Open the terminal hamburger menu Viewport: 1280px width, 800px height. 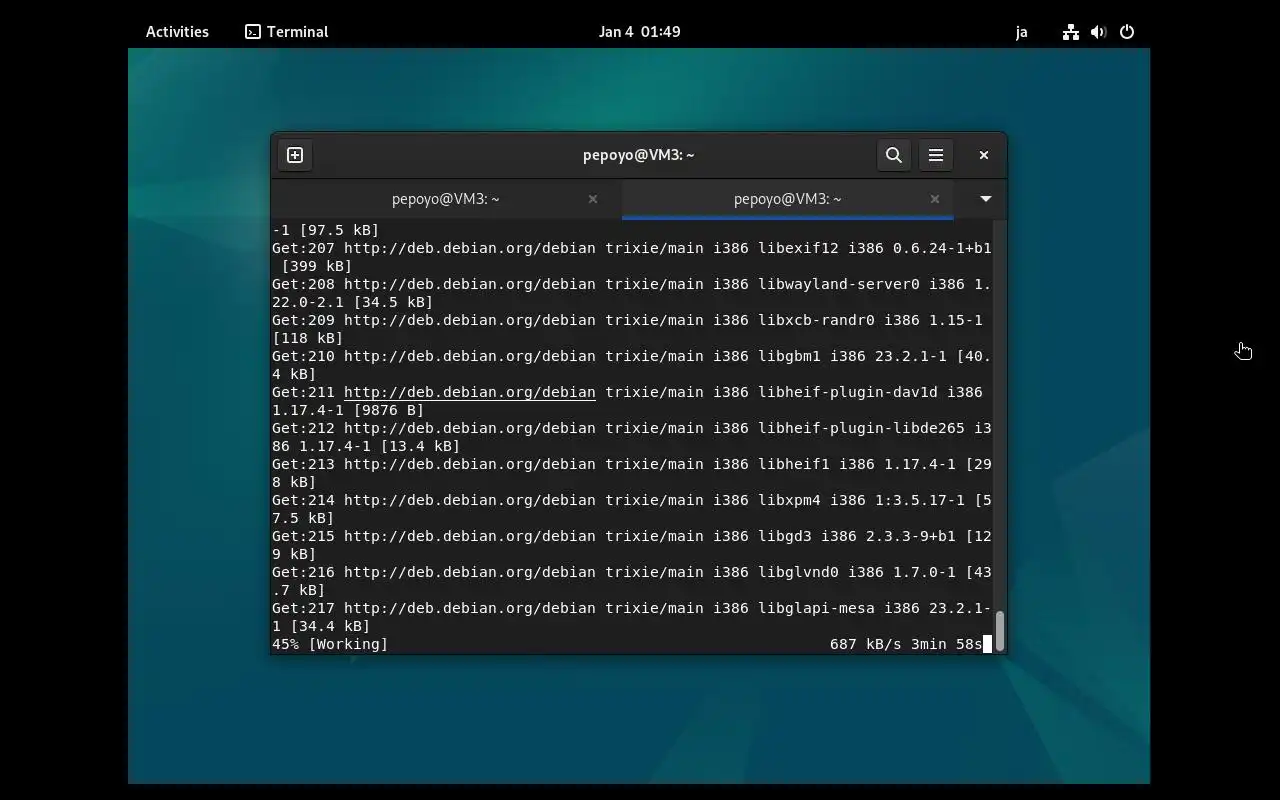coord(936,155)
